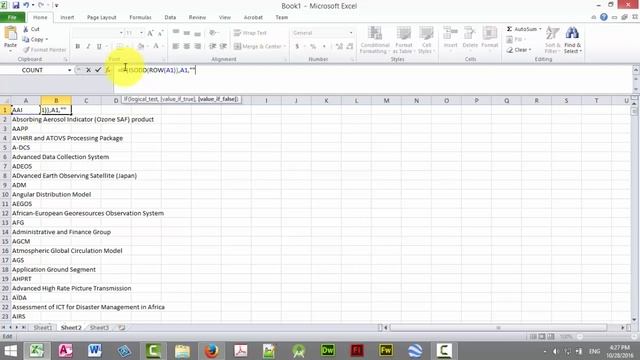Open Firefox from the taskbar
This screenshot has height=360, width=640.
(211, 351)
